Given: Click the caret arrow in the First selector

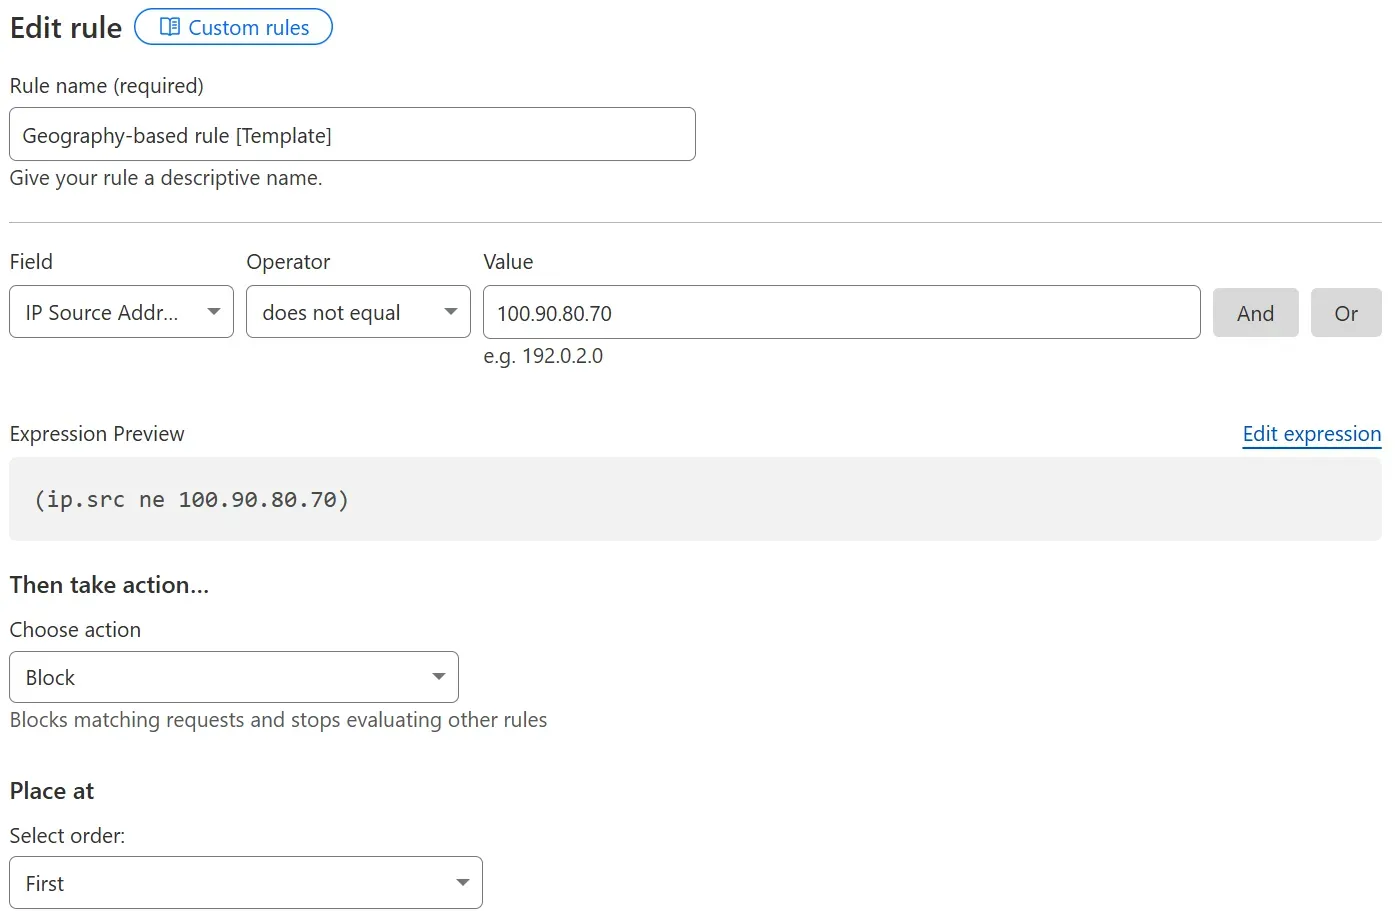Looking at the screenshot, I should [463, 883].
